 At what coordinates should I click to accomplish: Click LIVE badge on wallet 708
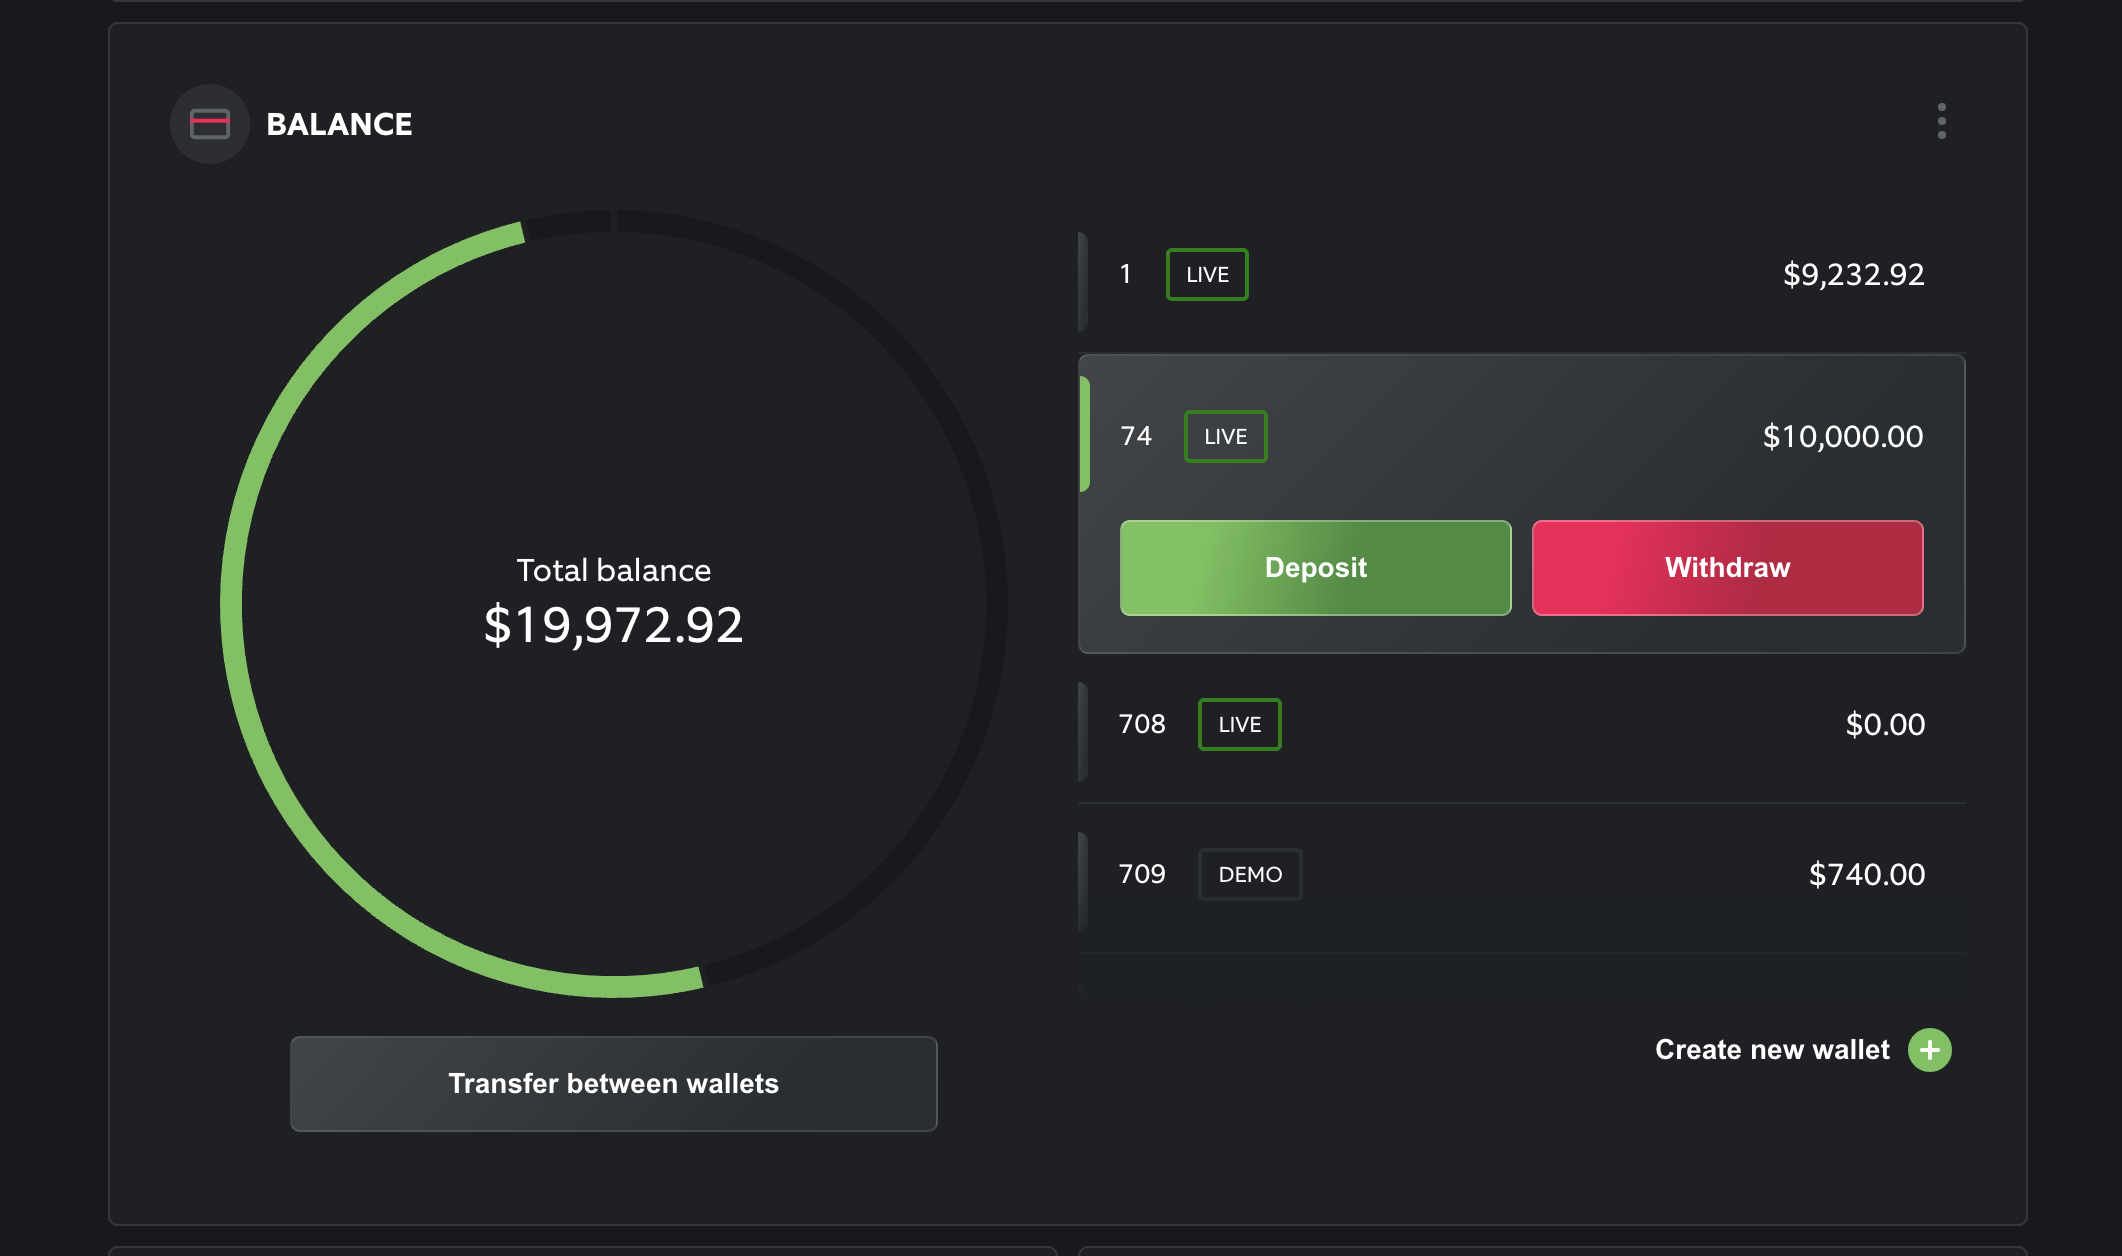1239,725
